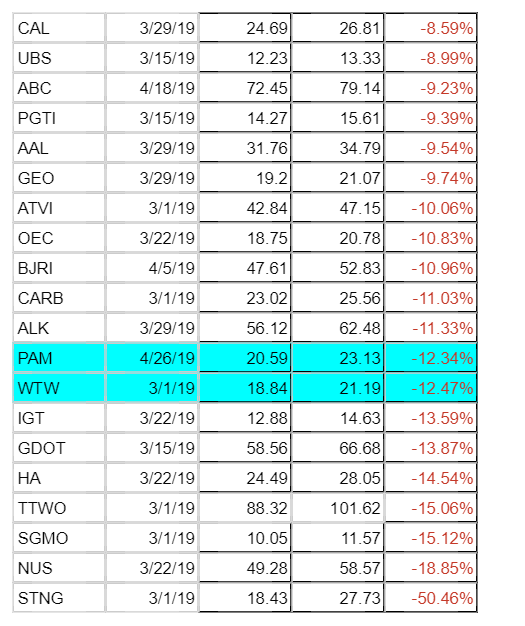Viewport: 525px width, 626px height.
Task: Select the GDOT ticker cell
Action: point(59,448)
